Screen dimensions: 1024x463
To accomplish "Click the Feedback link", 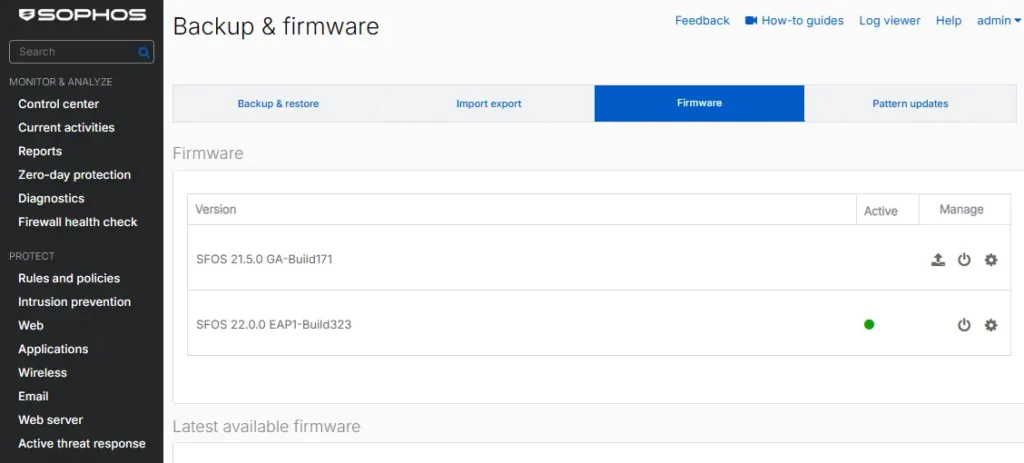I will point(702,21).
